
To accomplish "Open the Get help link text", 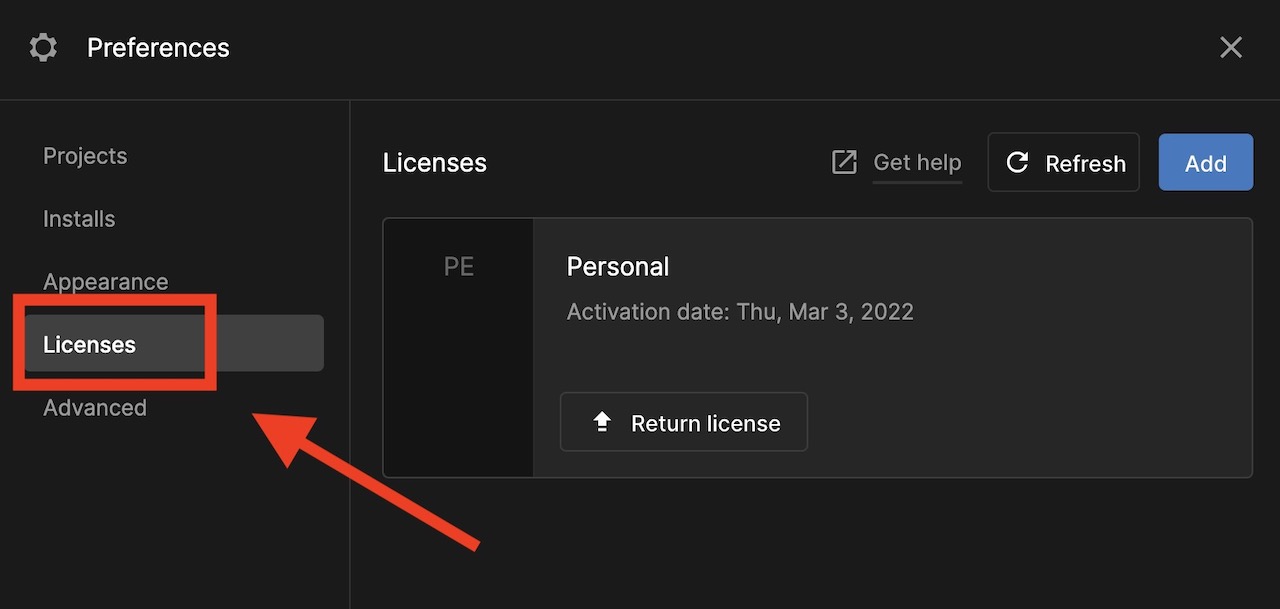I will (917, 162).
